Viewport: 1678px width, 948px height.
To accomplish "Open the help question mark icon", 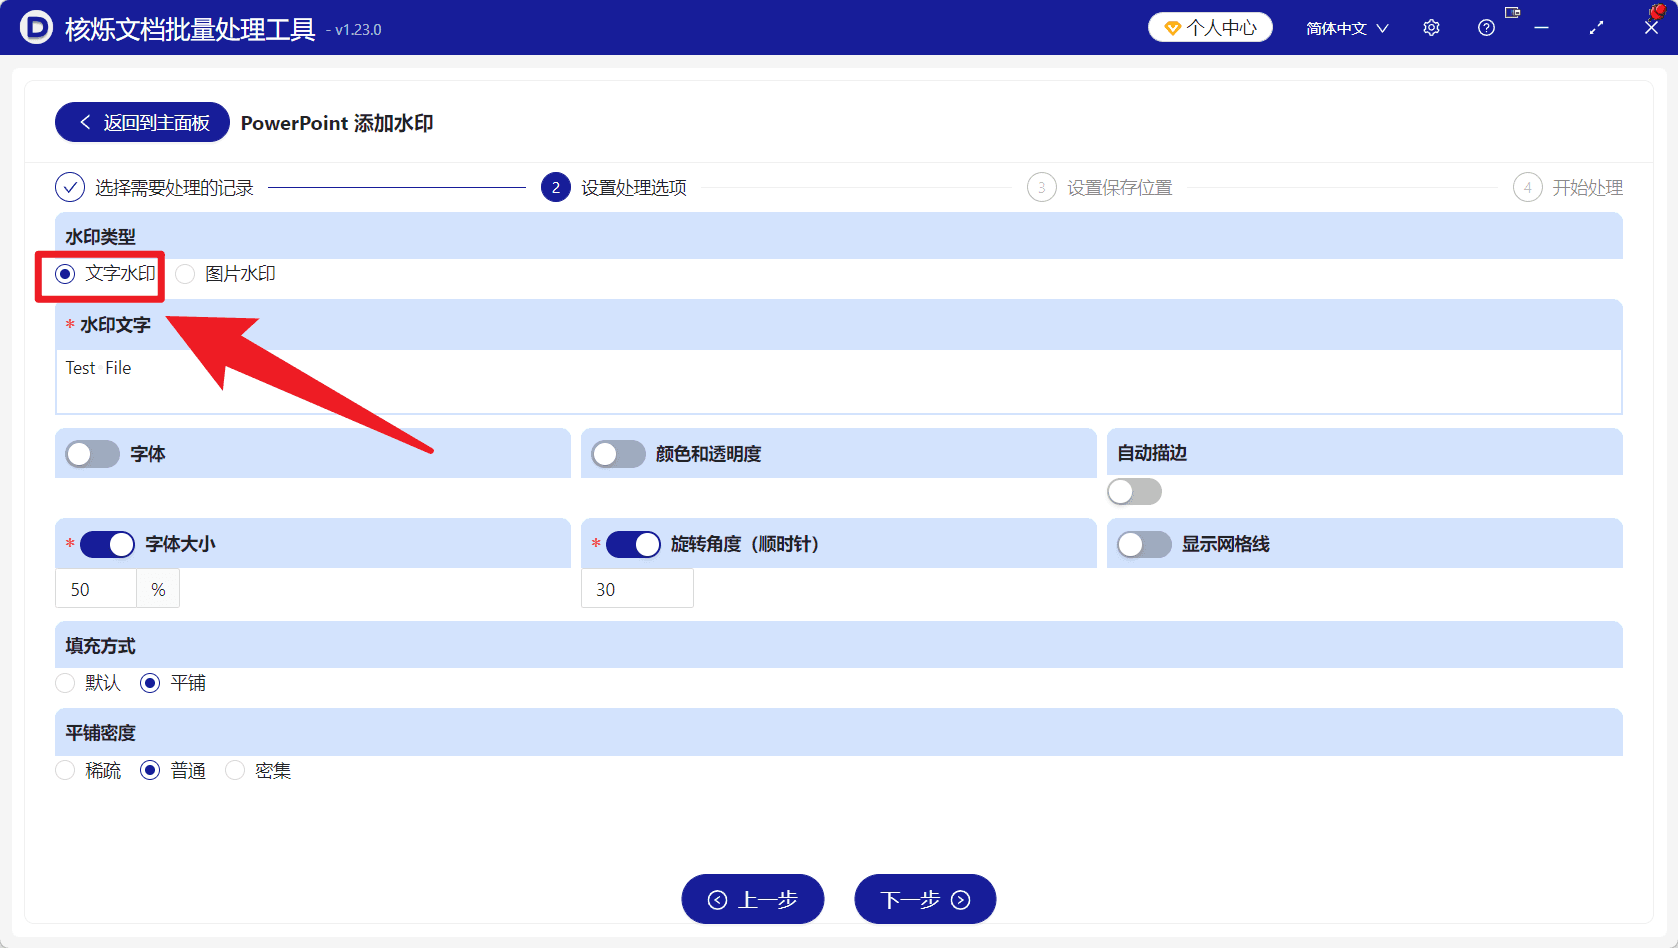I will (1486, 28).
